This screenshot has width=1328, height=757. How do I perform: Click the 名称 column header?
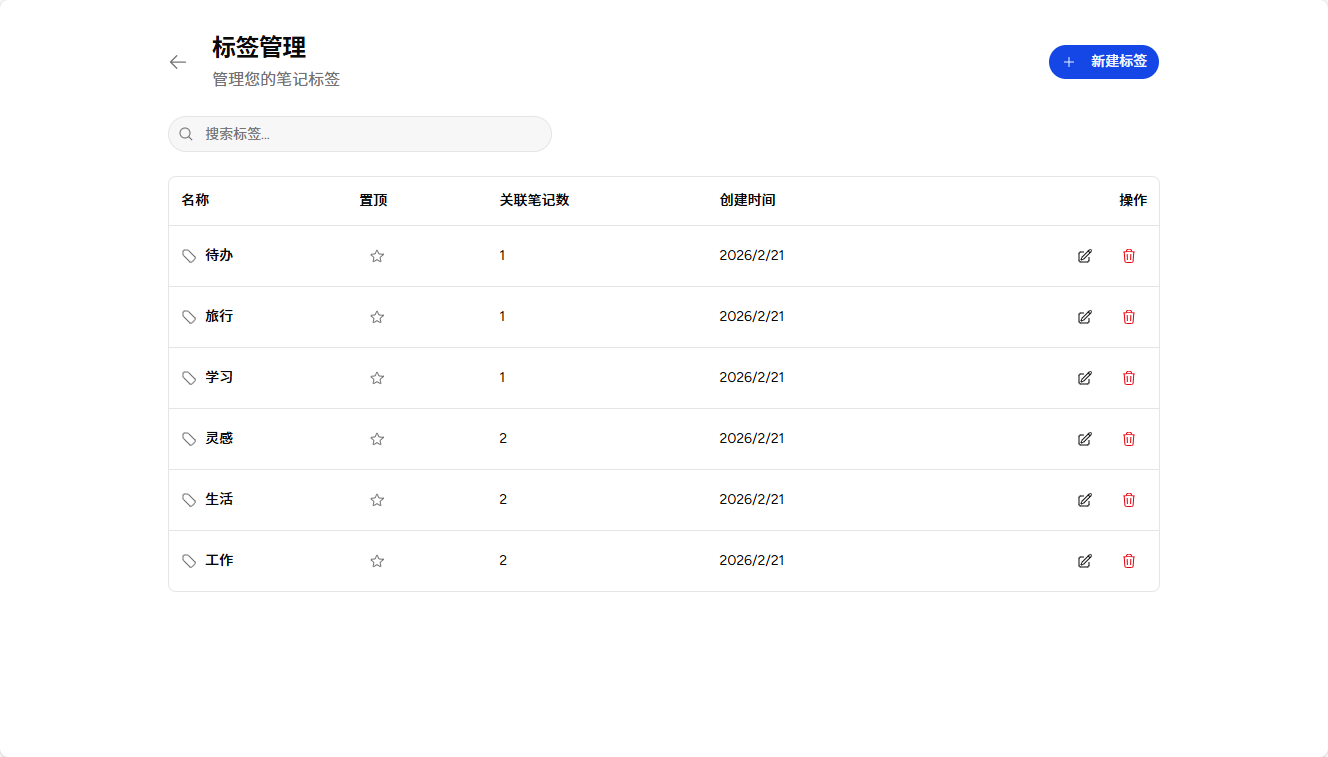pos(195,200)
